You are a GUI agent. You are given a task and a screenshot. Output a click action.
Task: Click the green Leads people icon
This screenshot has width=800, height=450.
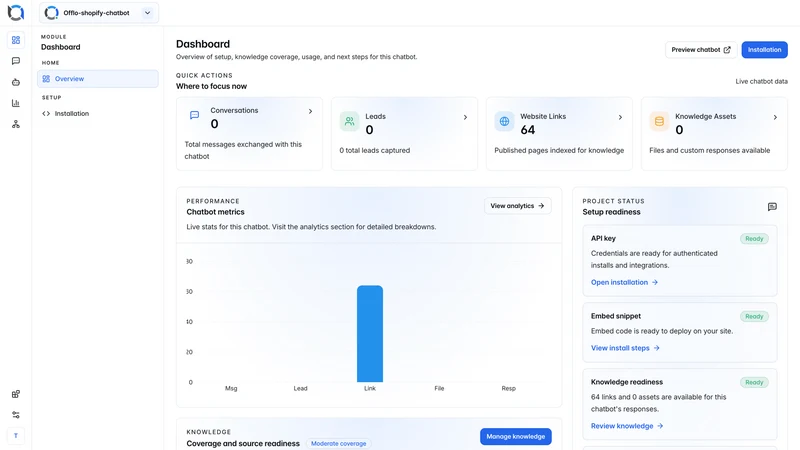click(349, 121)
